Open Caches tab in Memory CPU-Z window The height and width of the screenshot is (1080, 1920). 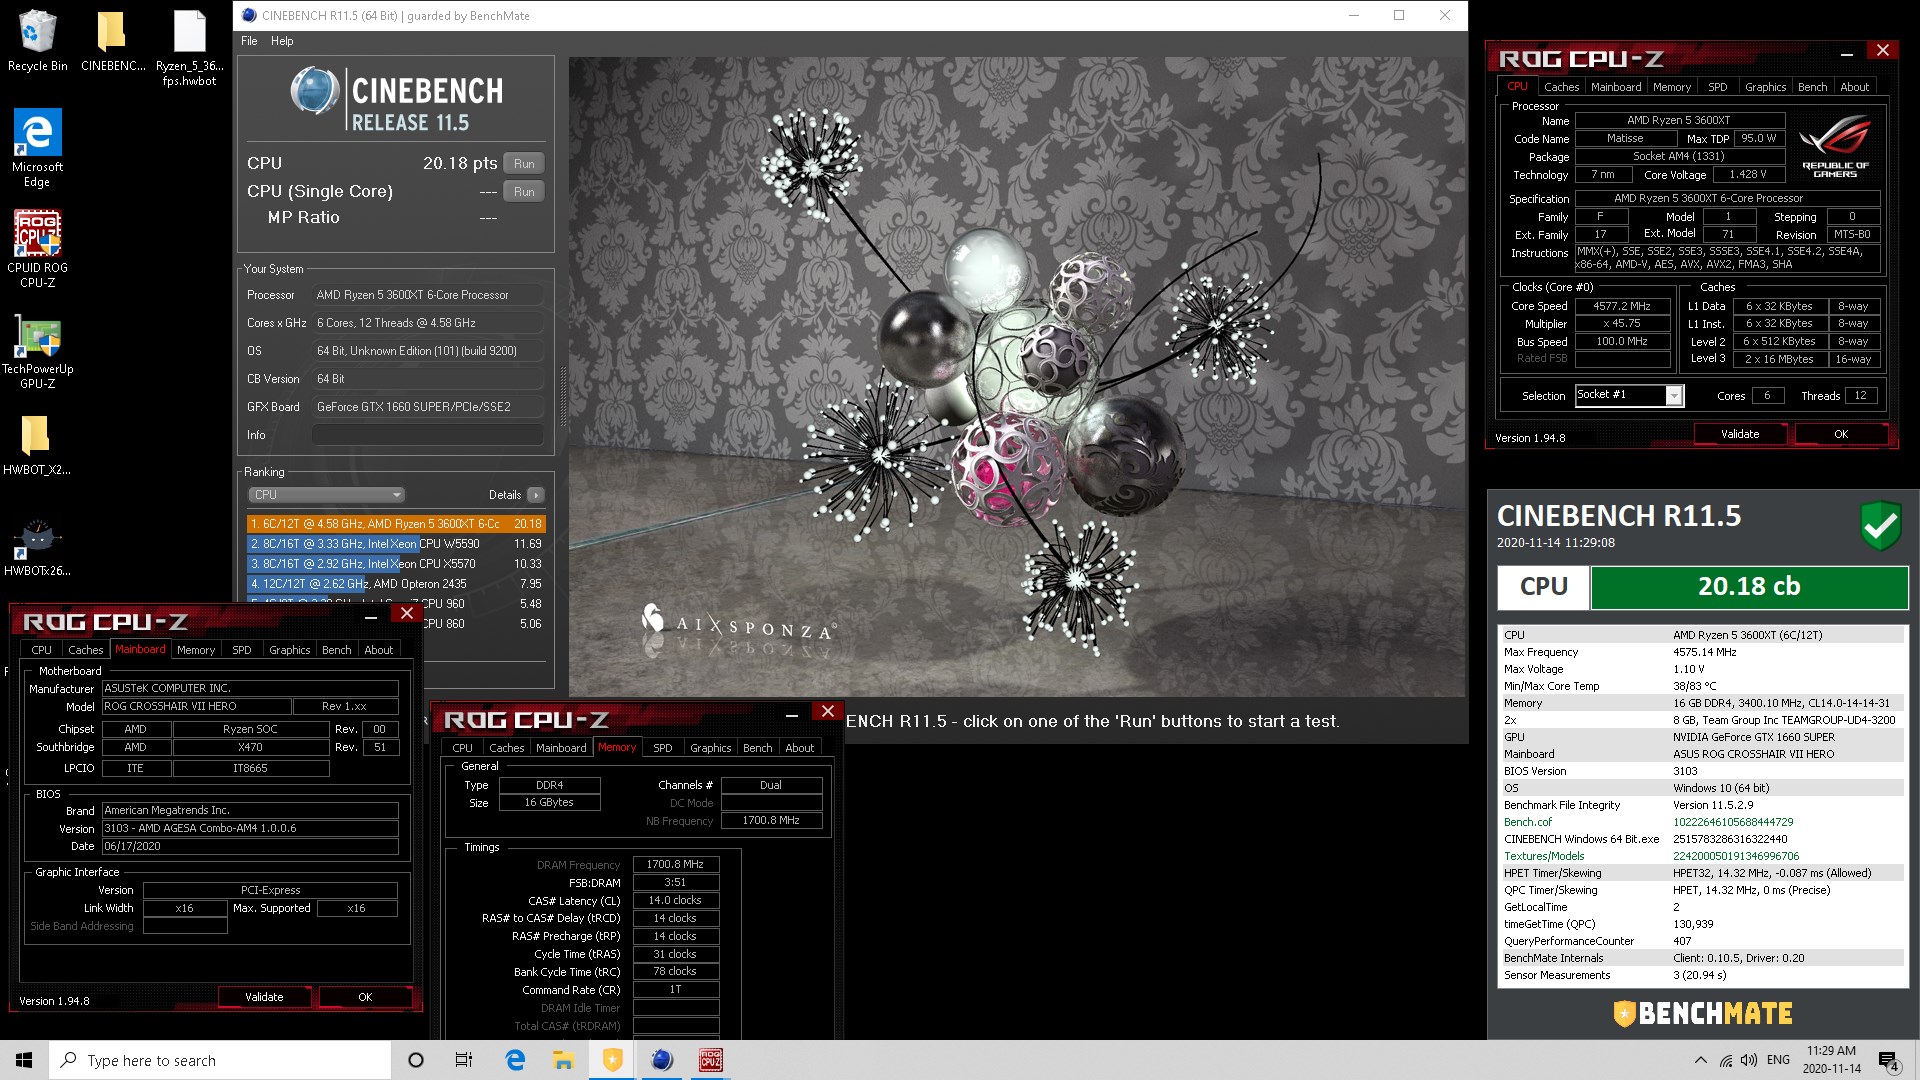(x=506, y=748)
